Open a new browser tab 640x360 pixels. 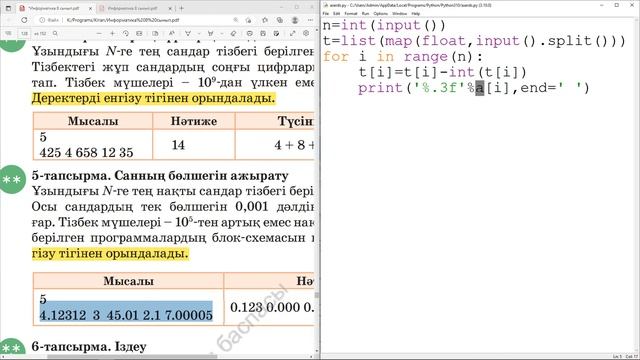click(x=181, y=8)
